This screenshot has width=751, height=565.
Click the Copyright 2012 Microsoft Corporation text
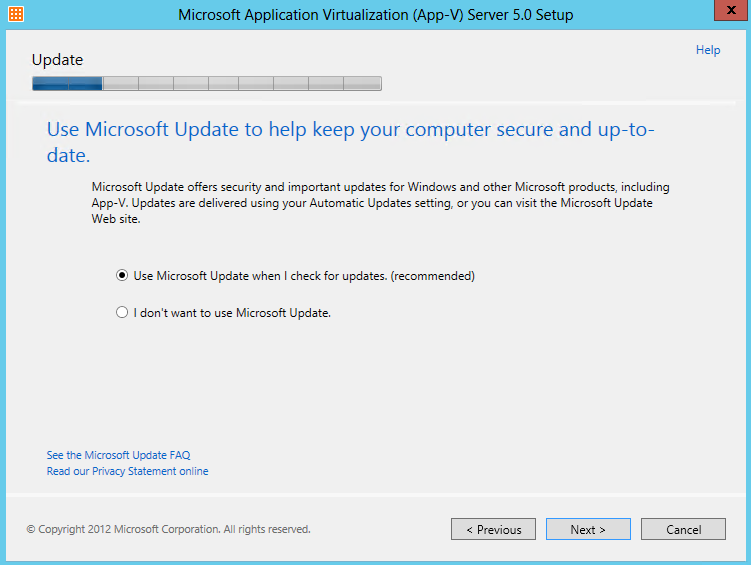tap(169, 529)
